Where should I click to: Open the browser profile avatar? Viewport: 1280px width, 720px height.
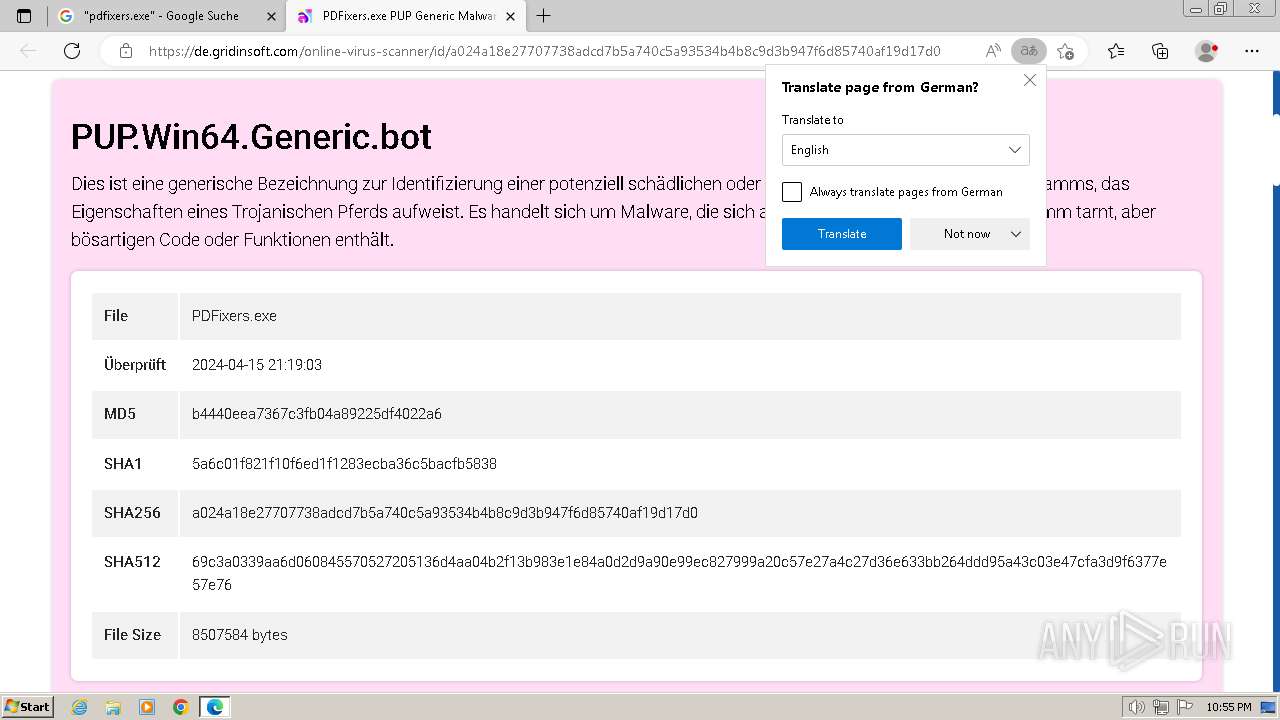coord(1207,51)
